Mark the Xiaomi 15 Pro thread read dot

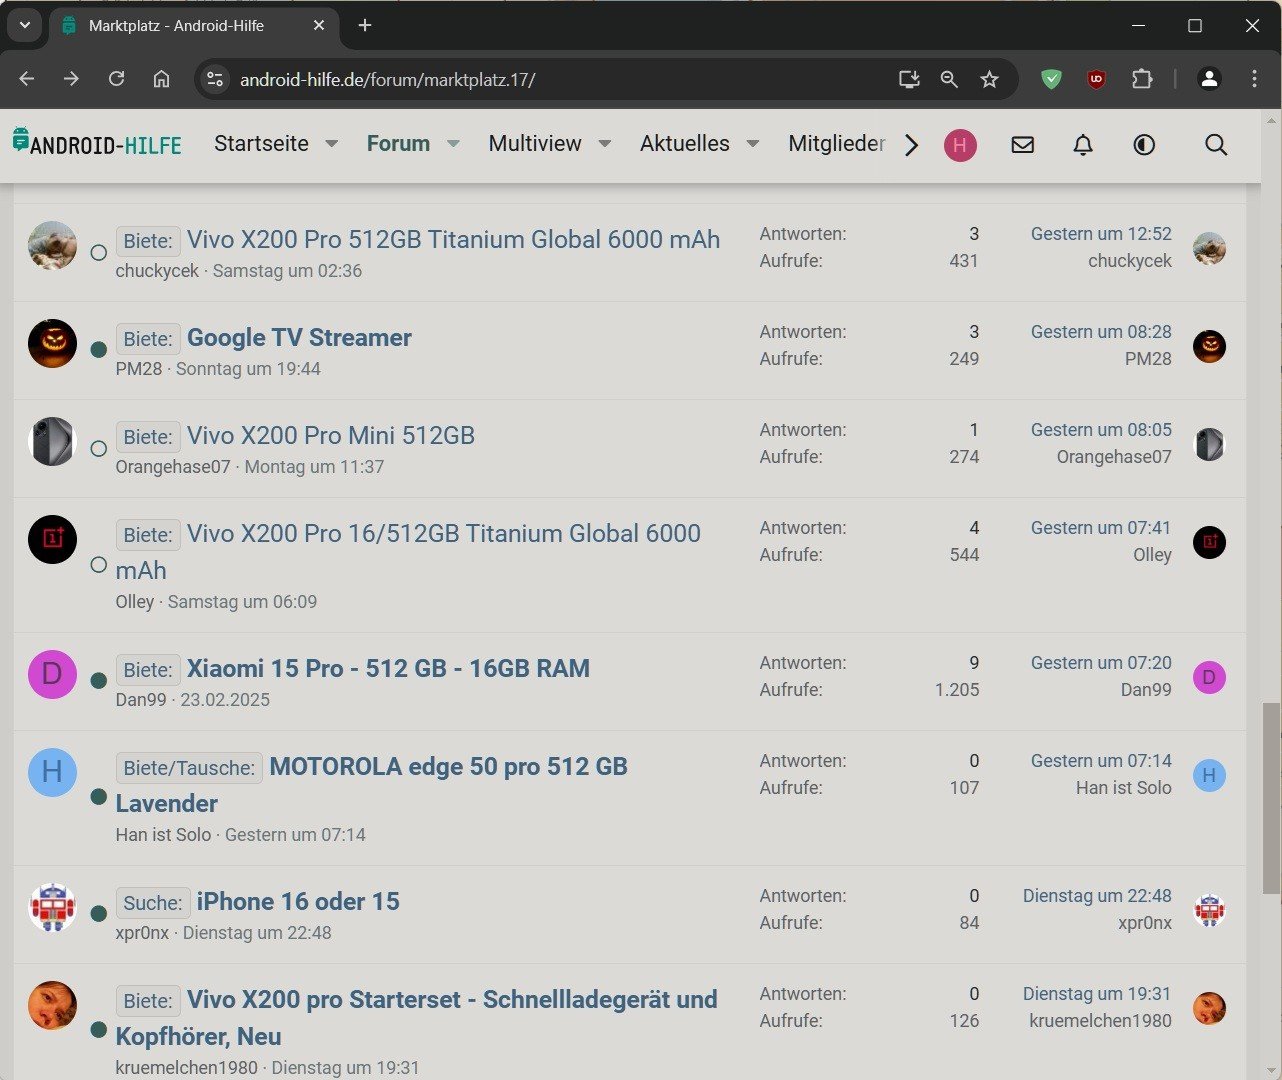click(x=98, y=680)
